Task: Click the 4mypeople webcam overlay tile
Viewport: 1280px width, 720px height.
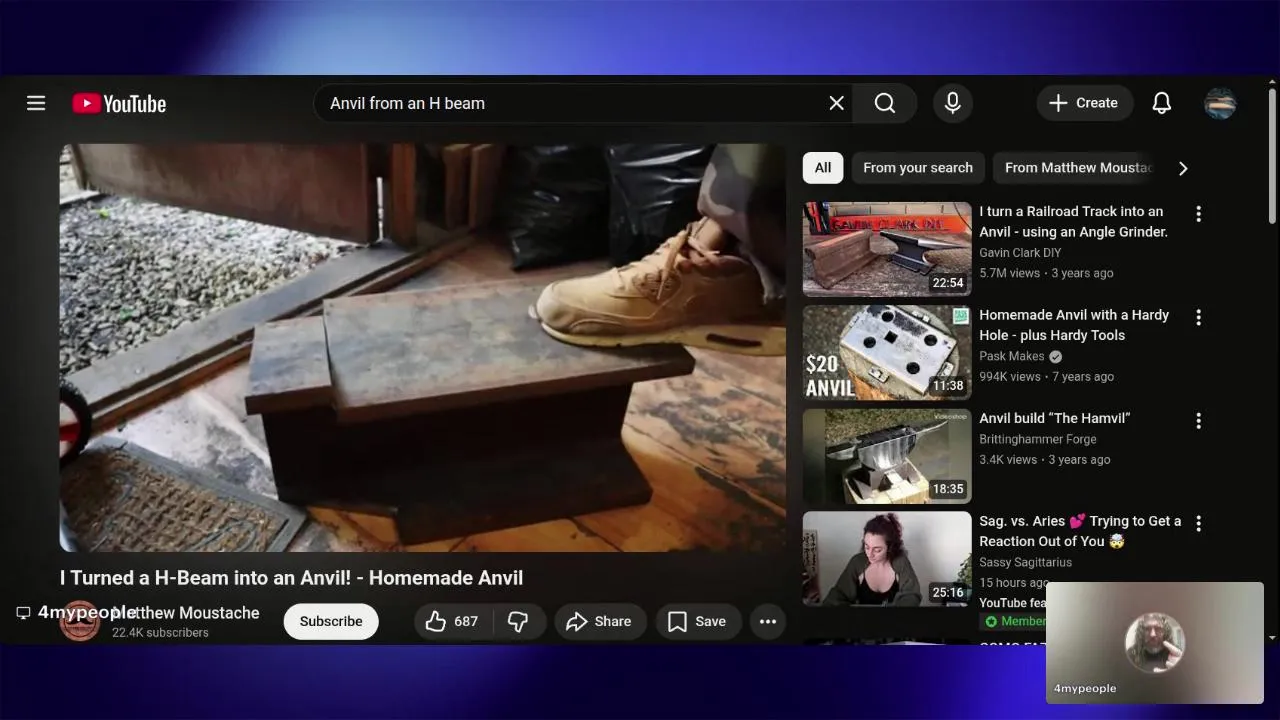Action: [1155, 643]
